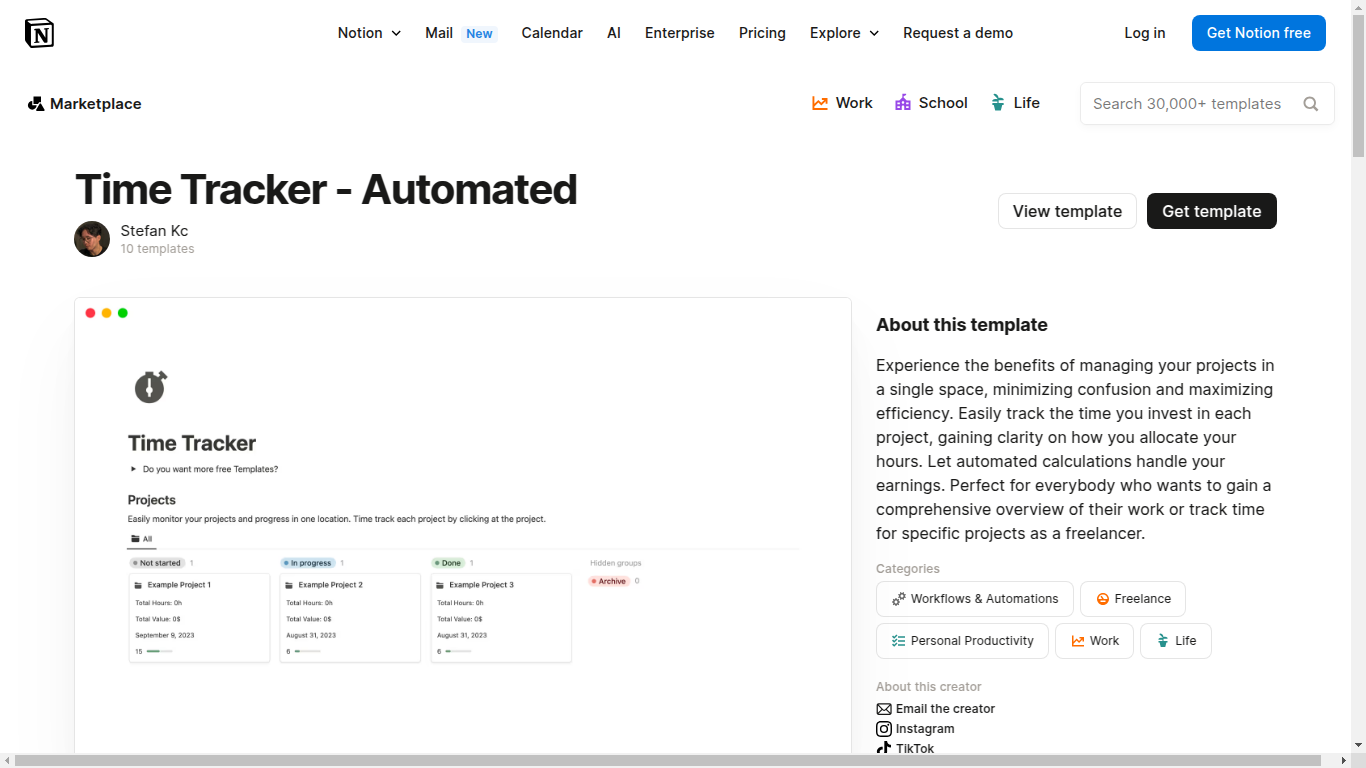The height and width of the screenshot is (768, 1366).
Task: Click the School building icon
Action: [903, 103]
